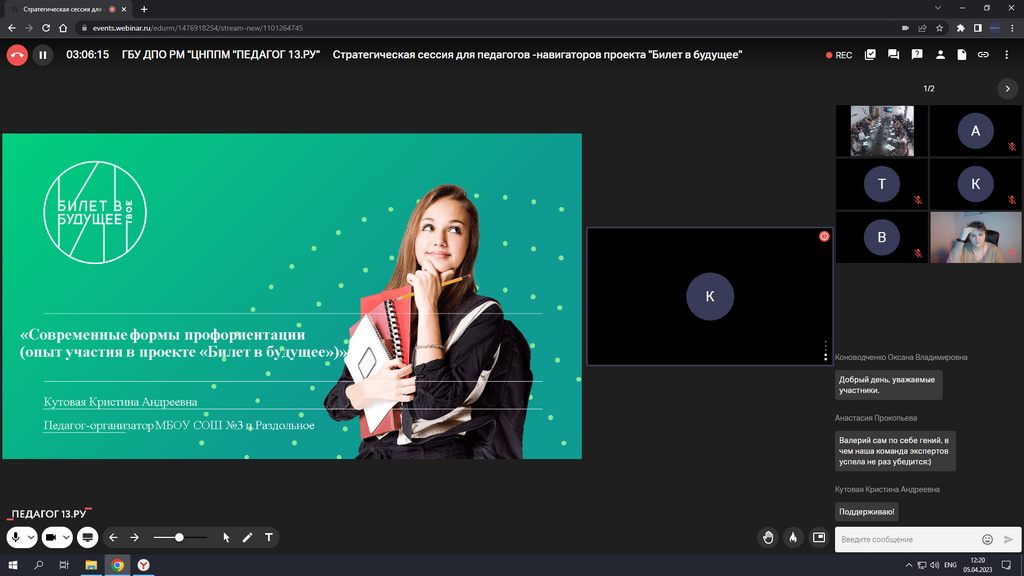Go to previous presentation slide

click(x=114, y=537)
